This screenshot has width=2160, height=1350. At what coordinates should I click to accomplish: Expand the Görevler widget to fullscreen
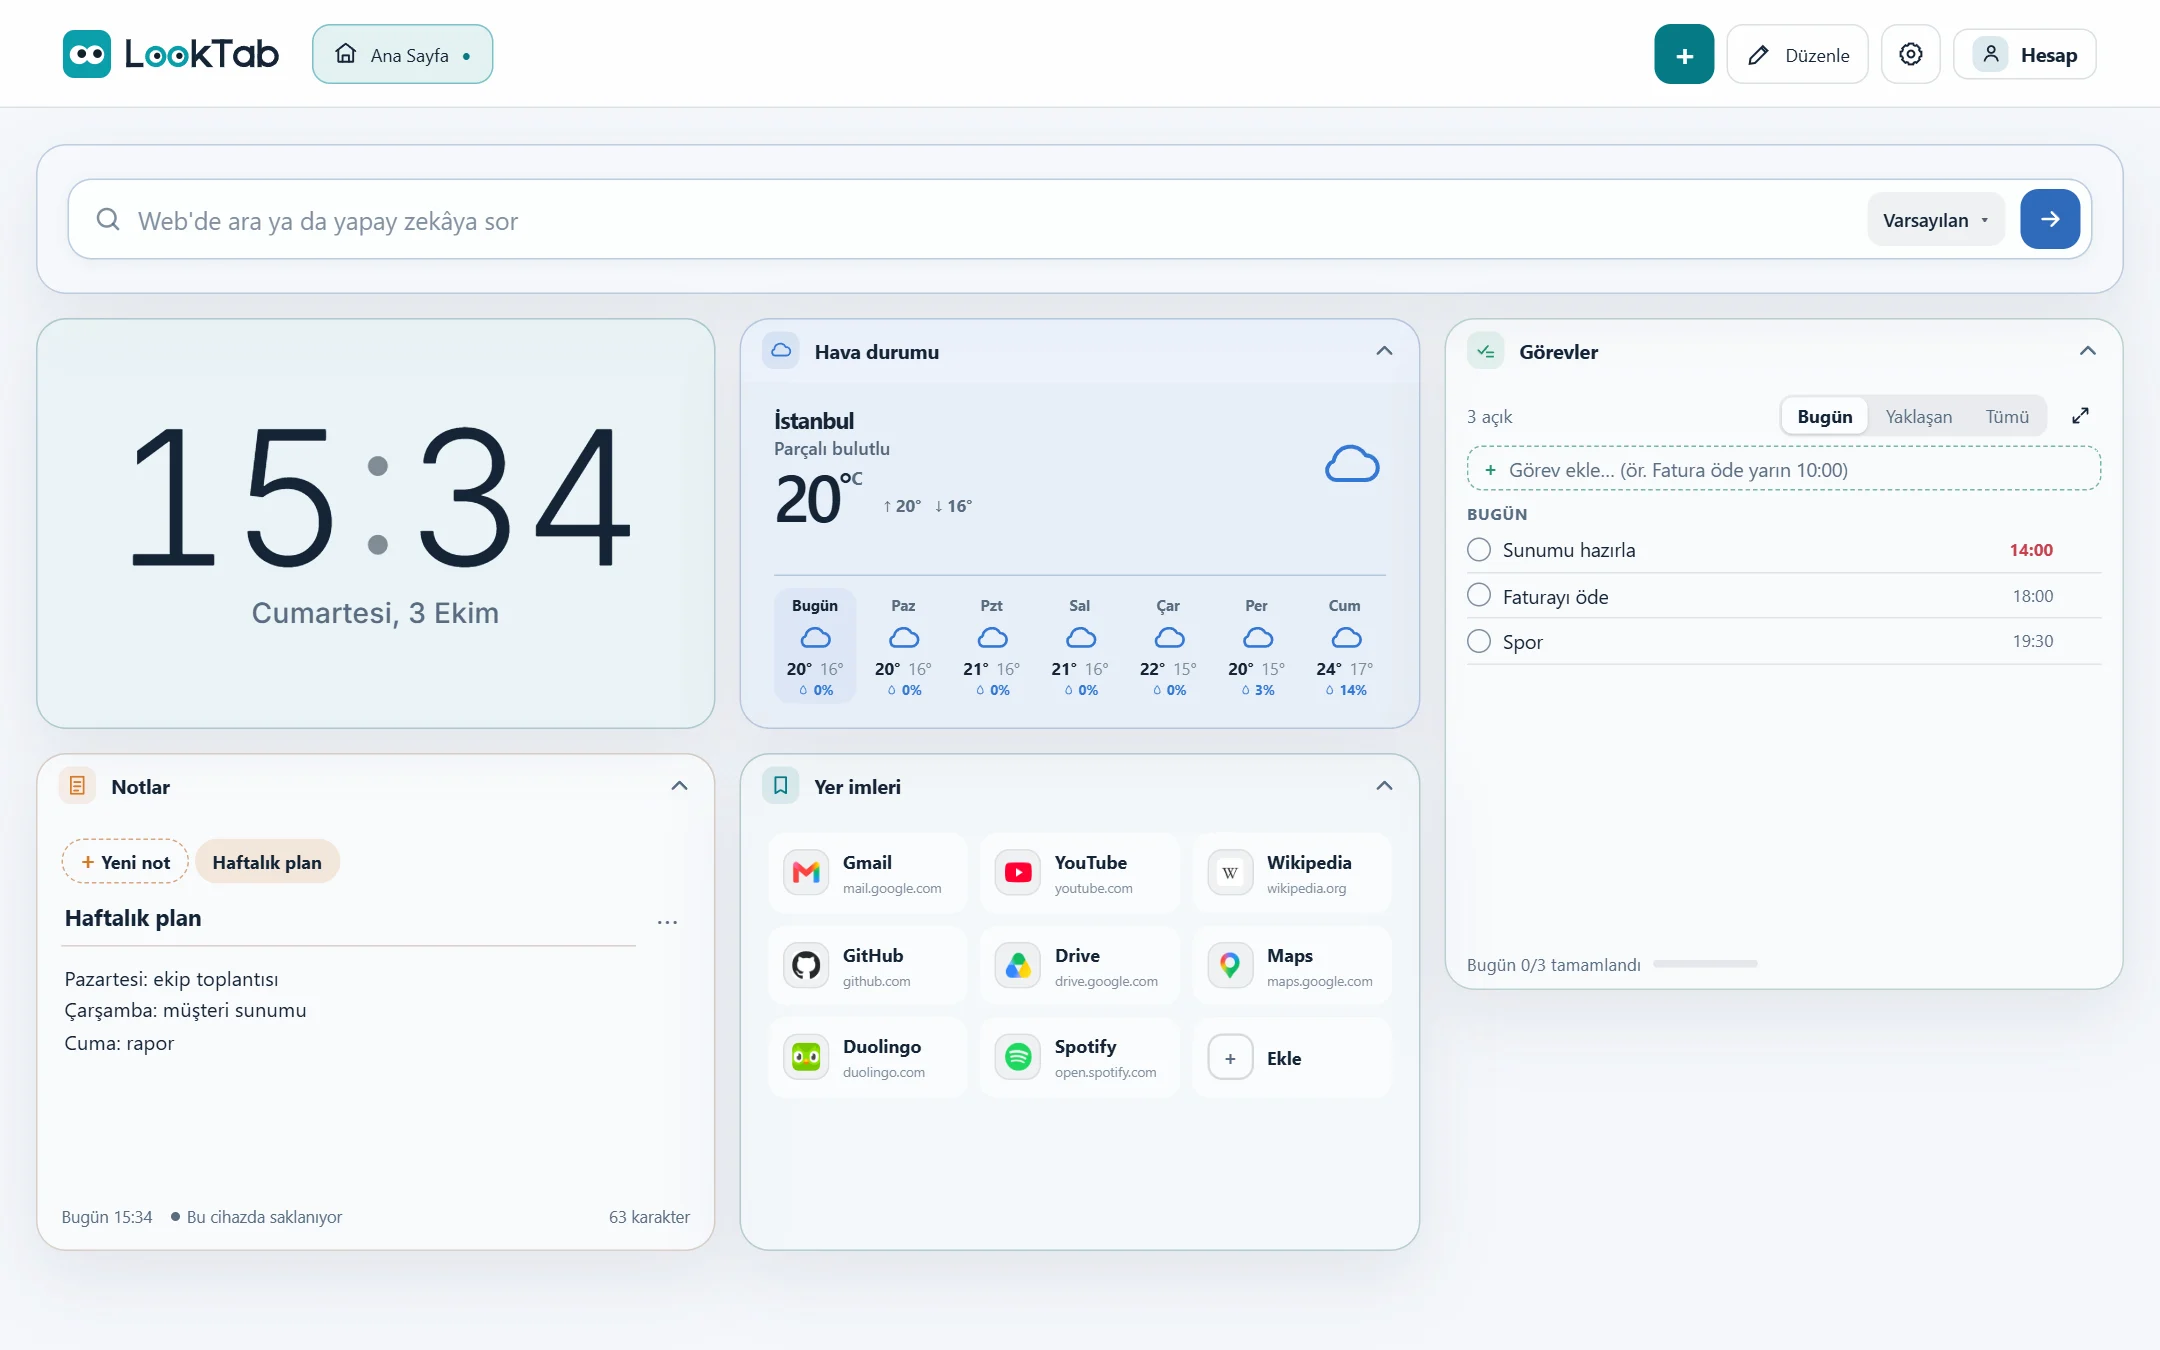pyautogui.click(x=2080, y=416)
